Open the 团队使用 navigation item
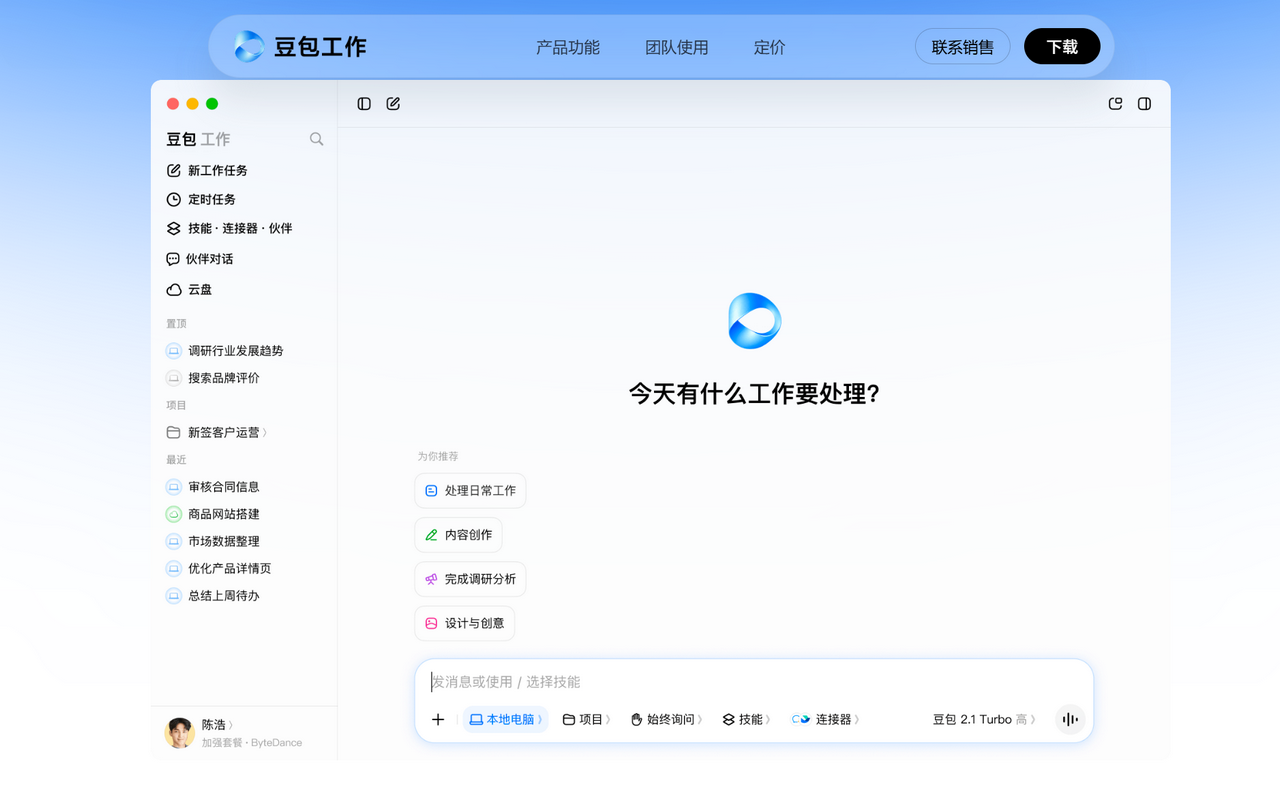Image resolution: width=1280 pixels, height=800 pixels. point(677,47)
